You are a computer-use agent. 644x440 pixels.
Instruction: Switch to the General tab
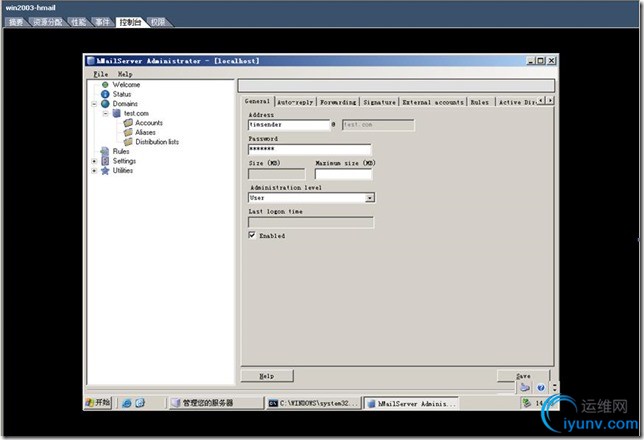tap(258, 101)
